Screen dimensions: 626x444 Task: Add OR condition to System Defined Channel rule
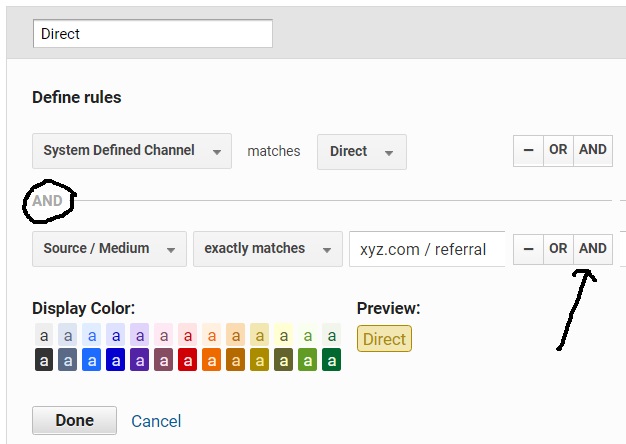(558, 151)
